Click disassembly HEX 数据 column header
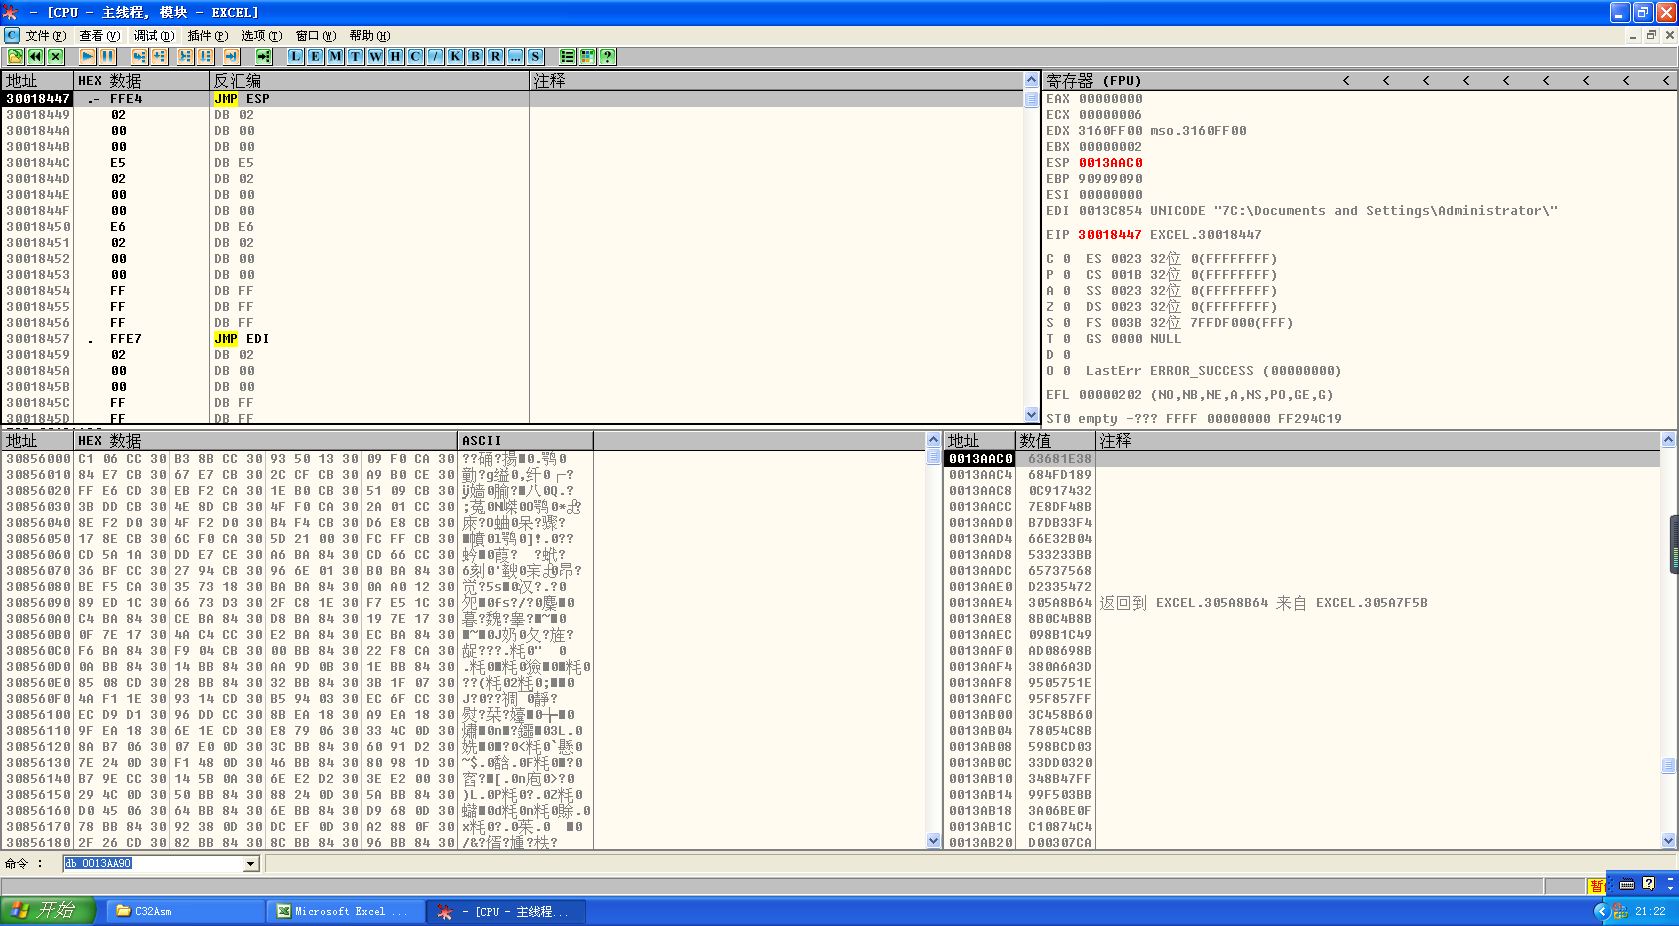The width and height of the screenshot is (1679, 926). tap(141, 81)
